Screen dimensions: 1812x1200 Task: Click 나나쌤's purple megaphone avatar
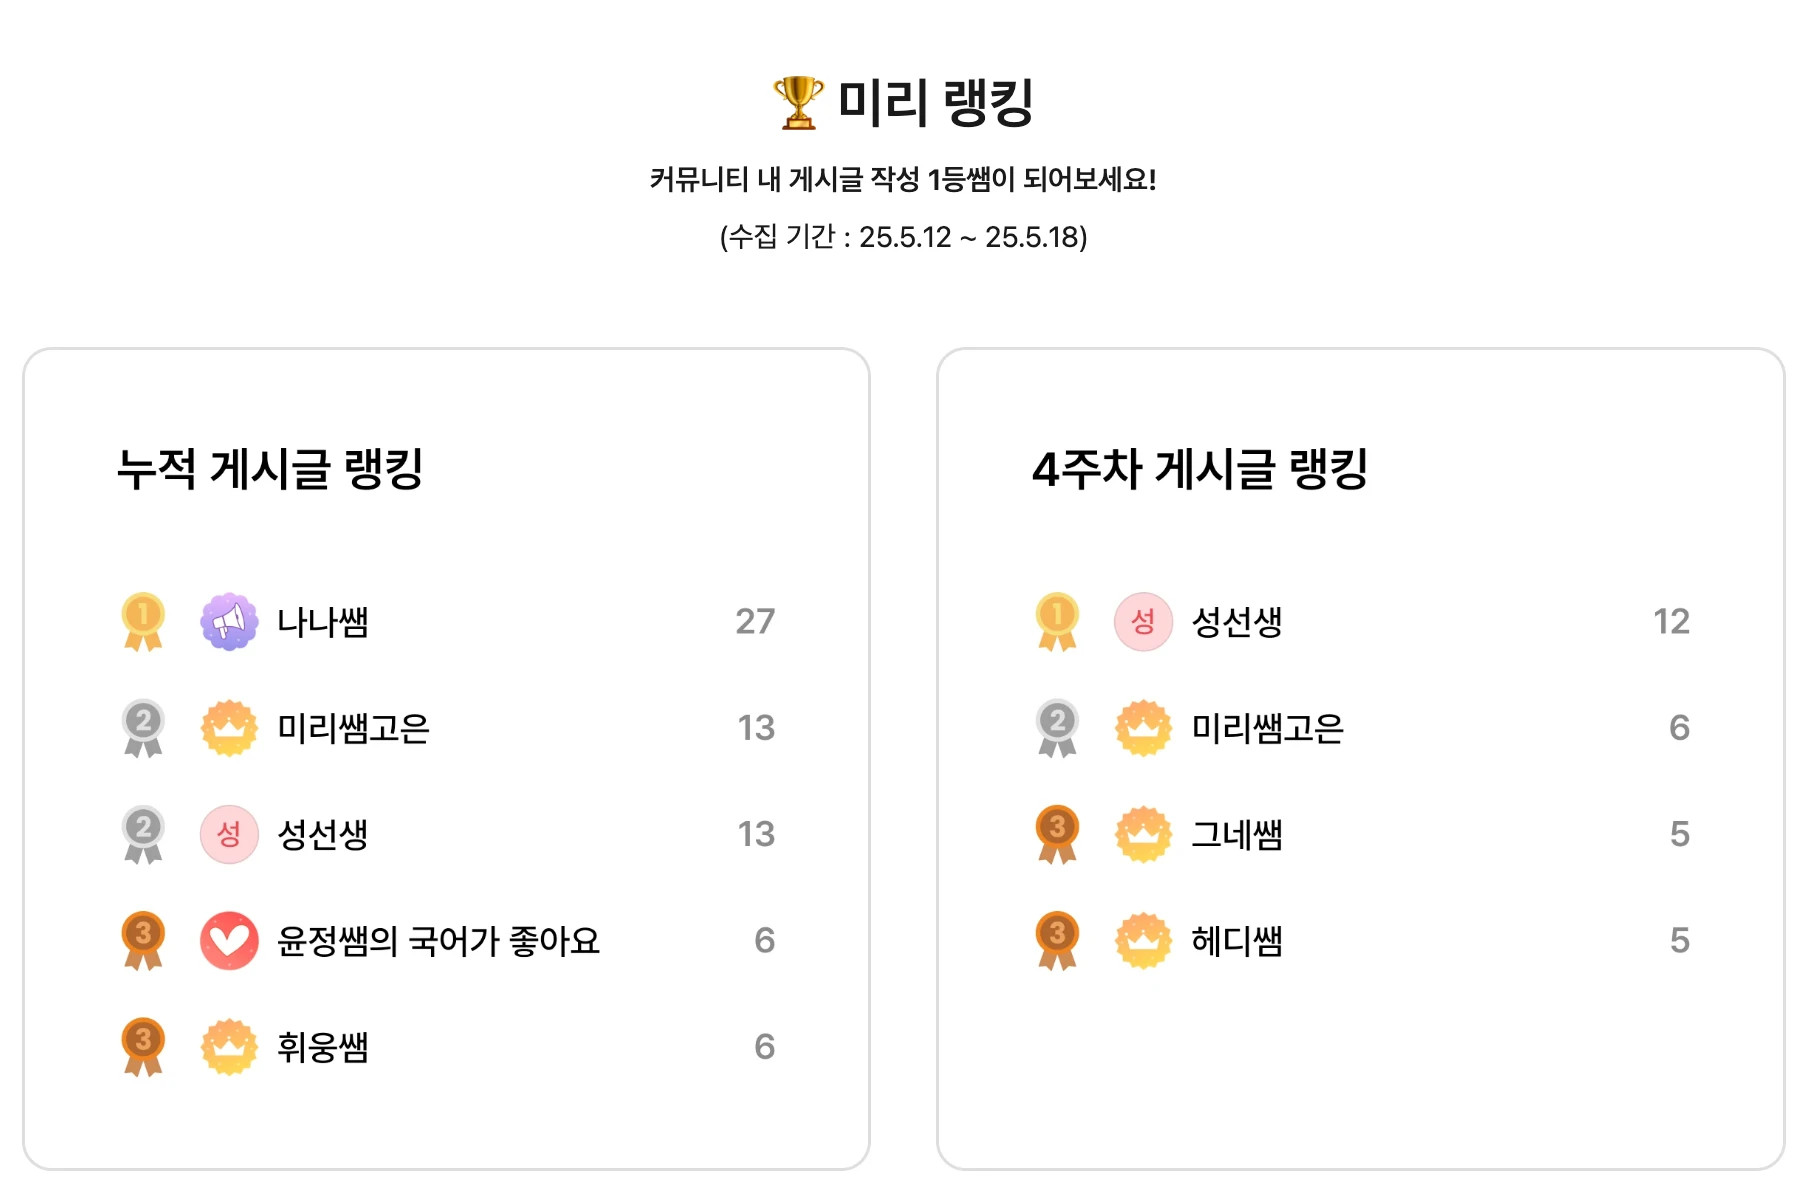pyautogui.click(x=229, y=621)
